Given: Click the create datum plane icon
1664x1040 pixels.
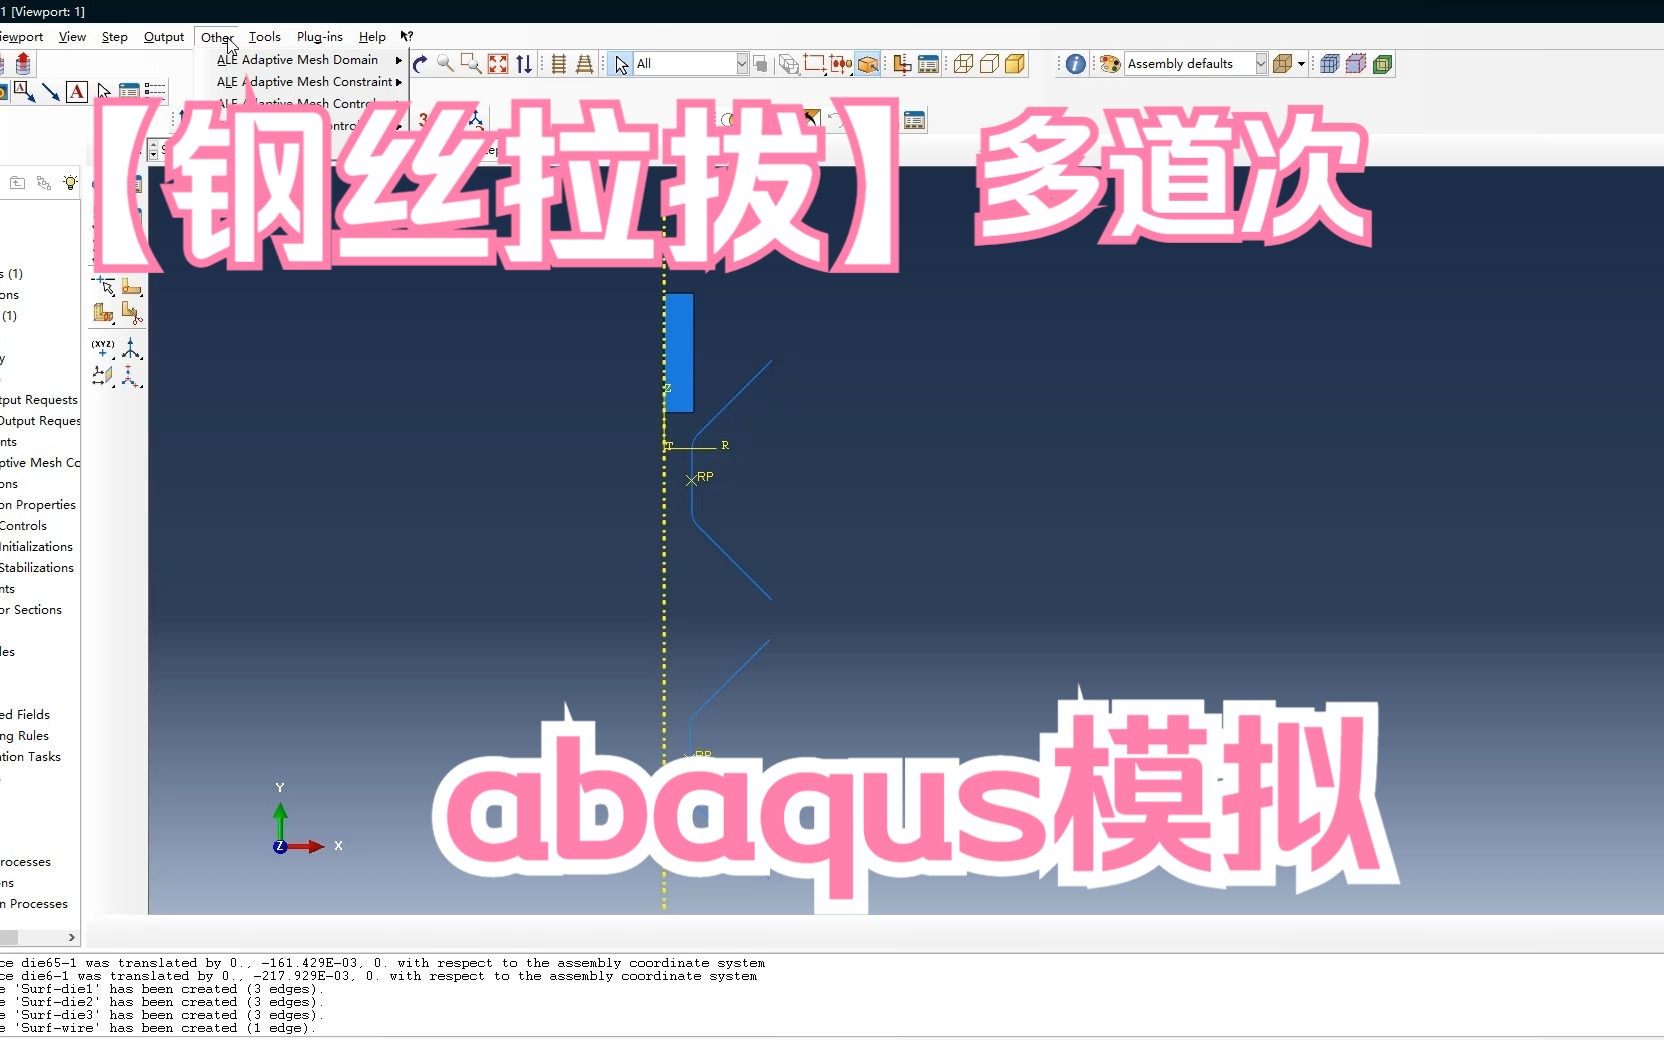Looking at the screenshot, I should tap(103, 376).
